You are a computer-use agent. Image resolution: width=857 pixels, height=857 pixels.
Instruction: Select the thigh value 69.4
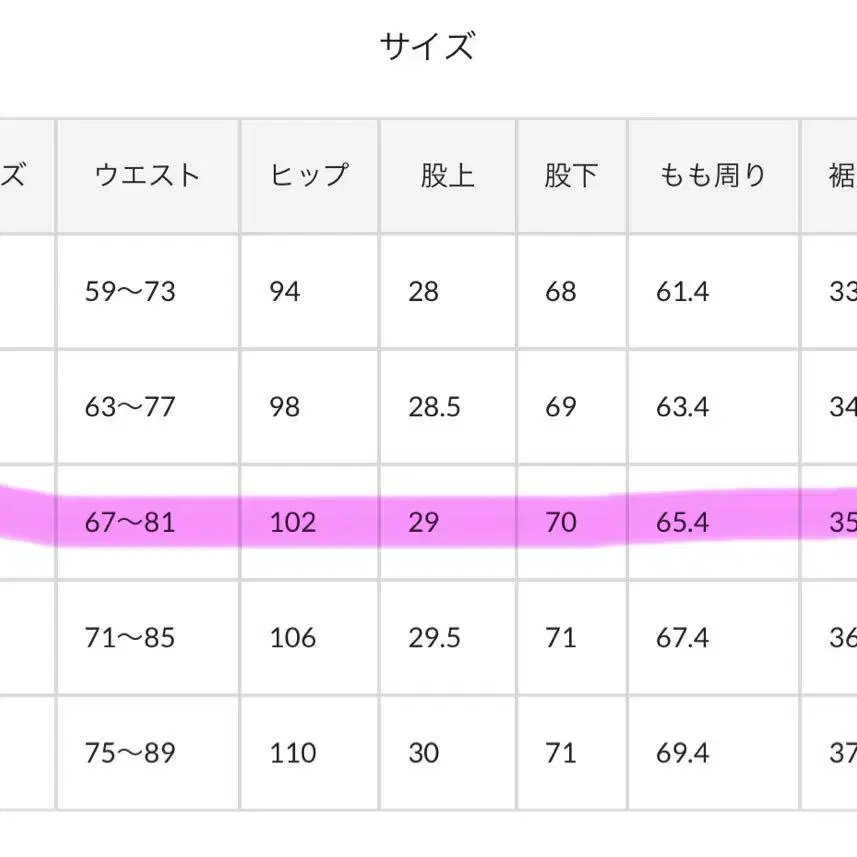683,752
